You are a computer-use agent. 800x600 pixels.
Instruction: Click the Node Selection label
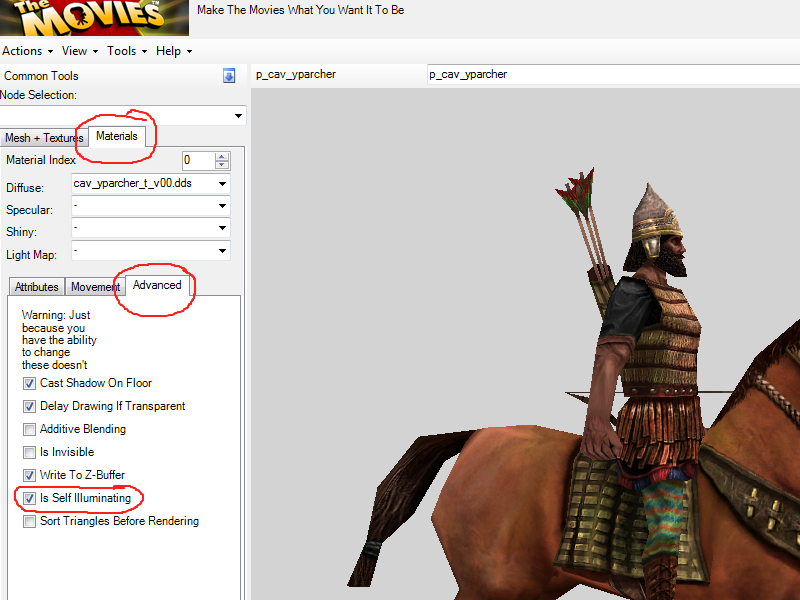point(39,95)
